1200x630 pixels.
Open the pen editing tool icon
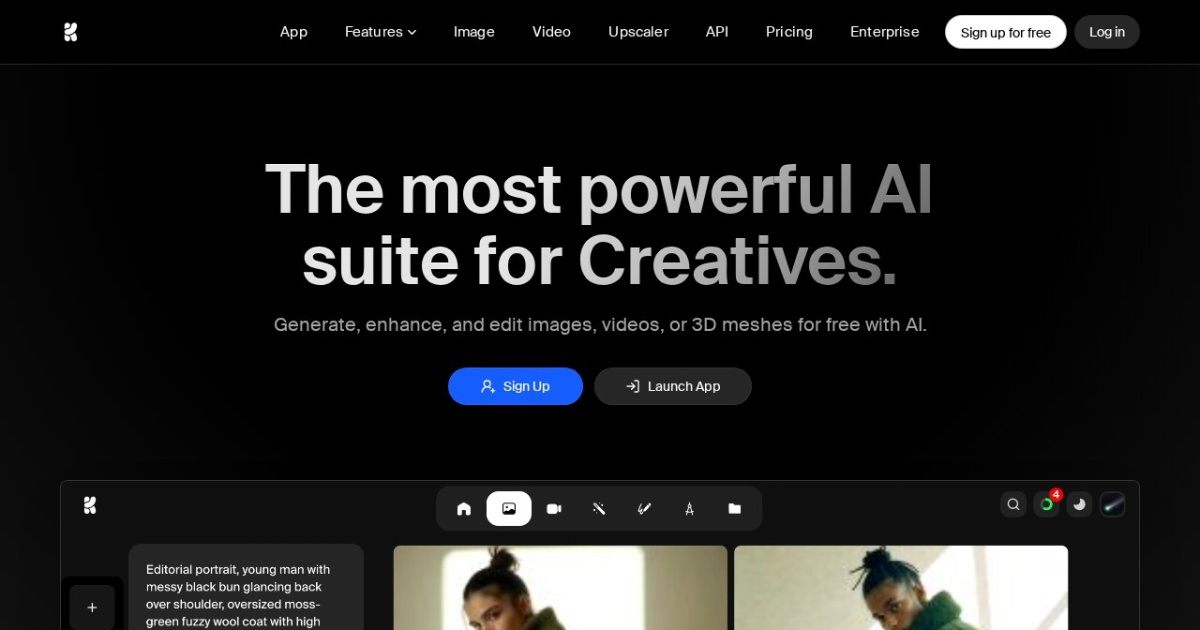644,508
